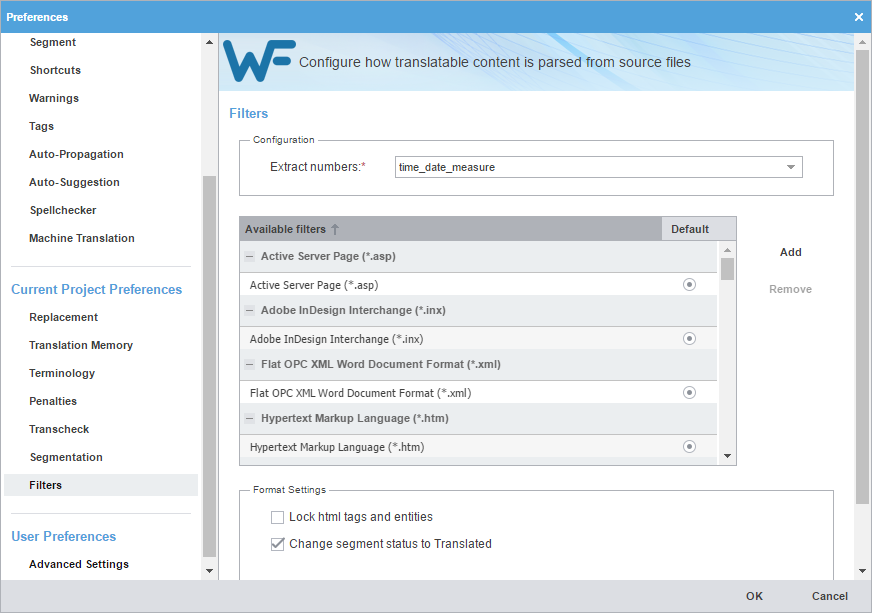Go to the Segmentation preferences page
This screenshot has width=872, height=613.
[x=66, y=457]
